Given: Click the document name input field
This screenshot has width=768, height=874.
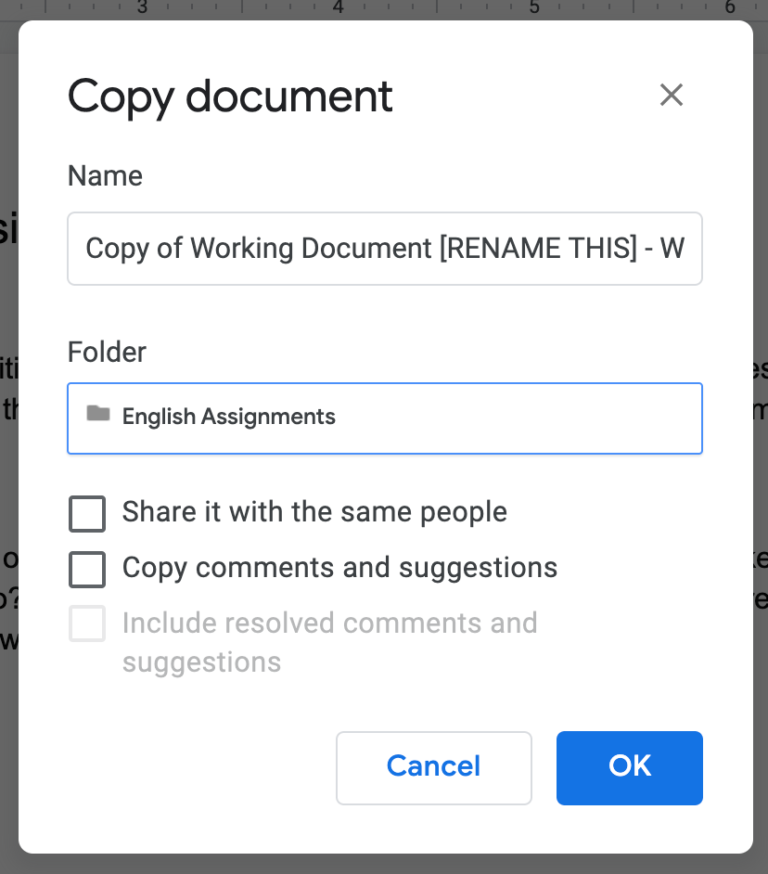Looking at the screenshot, I should click(385, 248).
